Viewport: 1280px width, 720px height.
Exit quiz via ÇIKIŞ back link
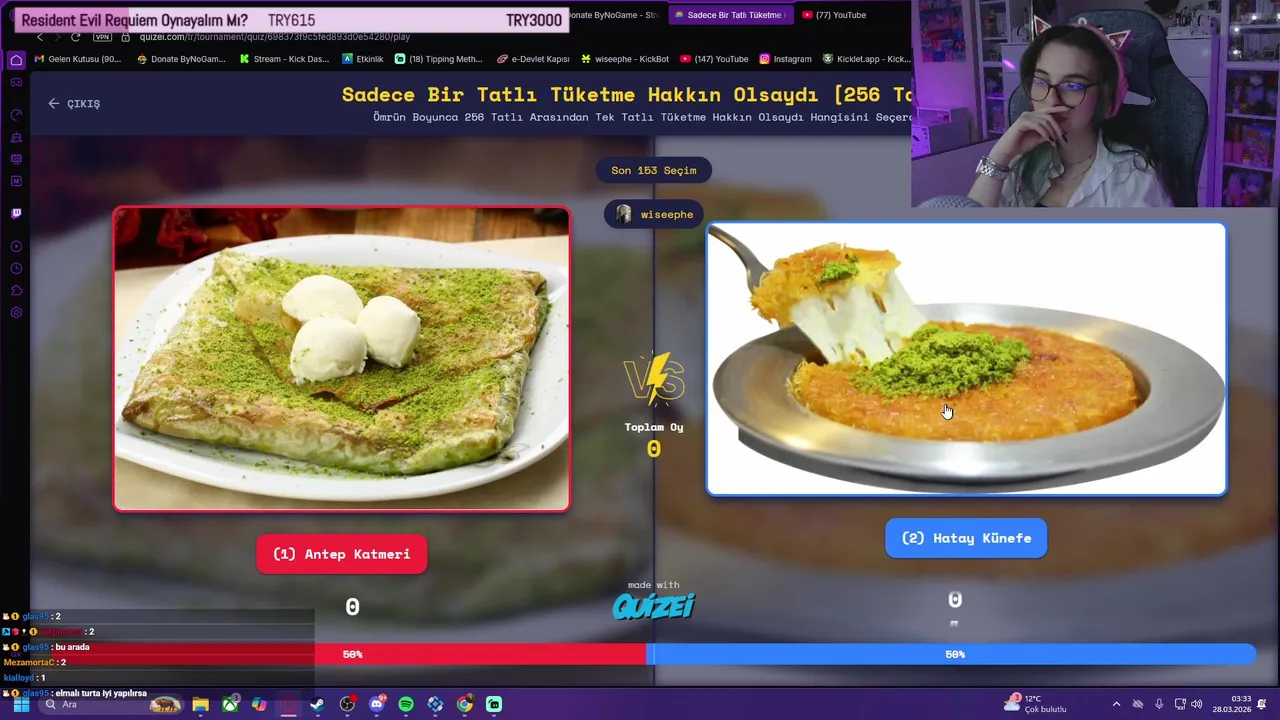[x=74, y=103]
